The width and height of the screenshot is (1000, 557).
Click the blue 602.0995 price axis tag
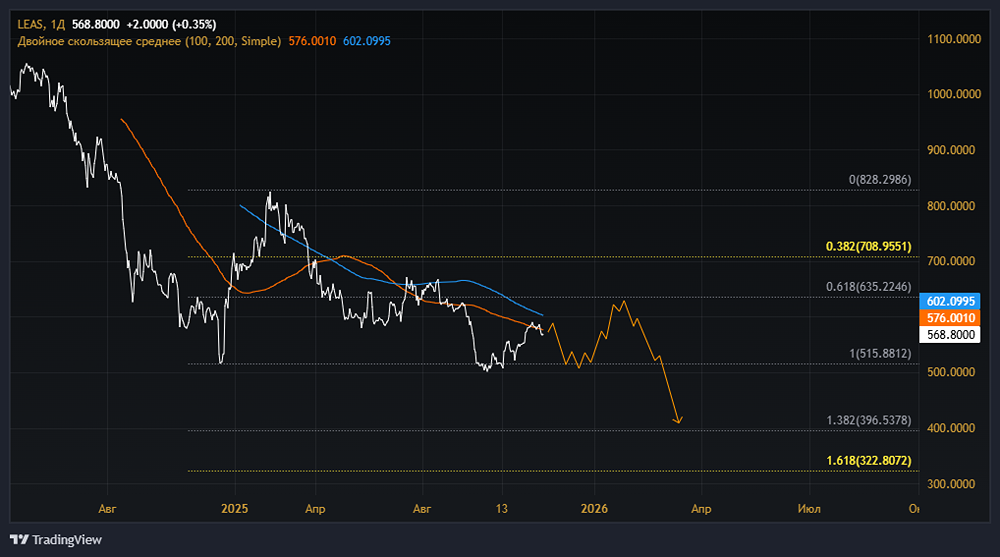coord(950,301)
